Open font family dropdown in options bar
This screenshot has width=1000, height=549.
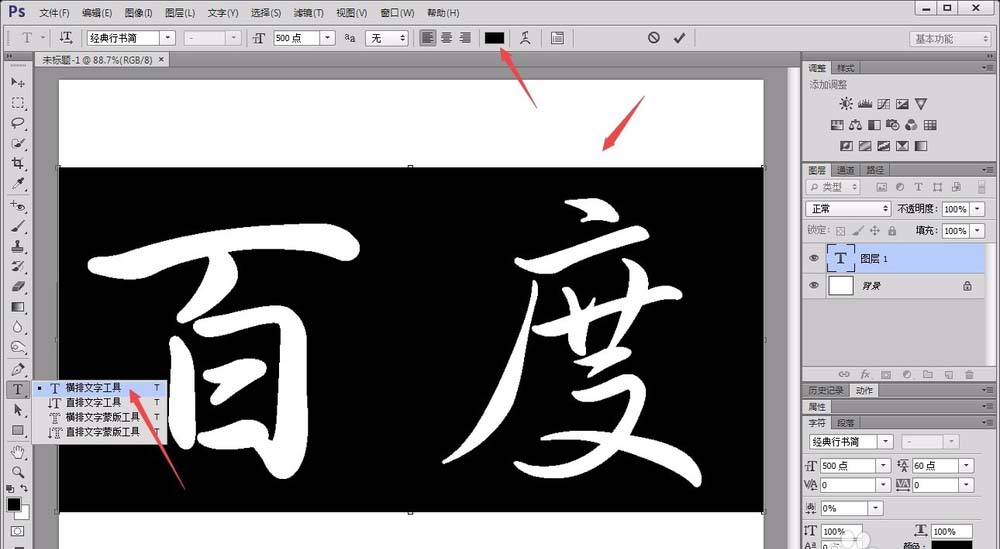coord(168,38)
